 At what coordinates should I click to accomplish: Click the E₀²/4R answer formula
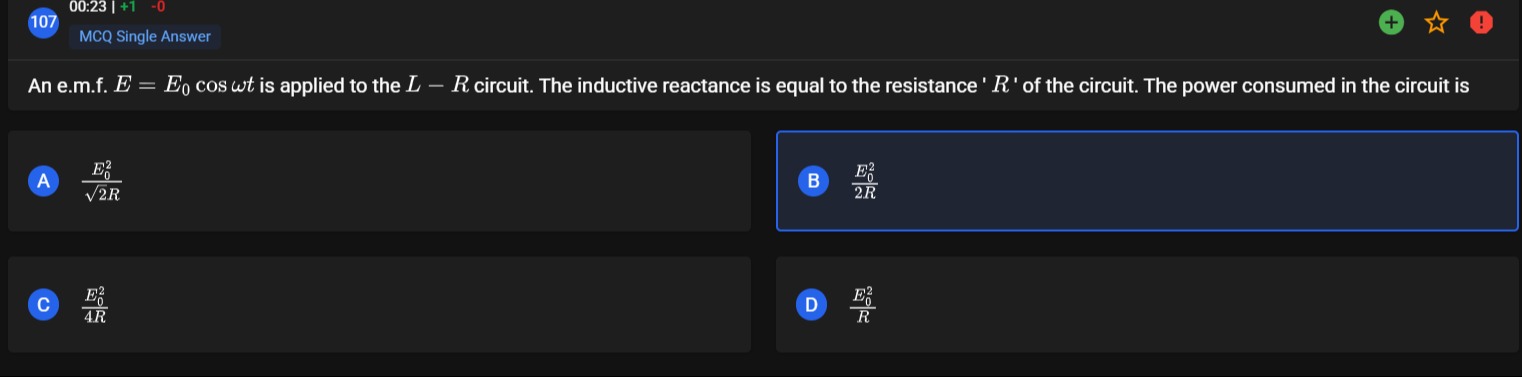pyautogui.click(x=96, y=304)
